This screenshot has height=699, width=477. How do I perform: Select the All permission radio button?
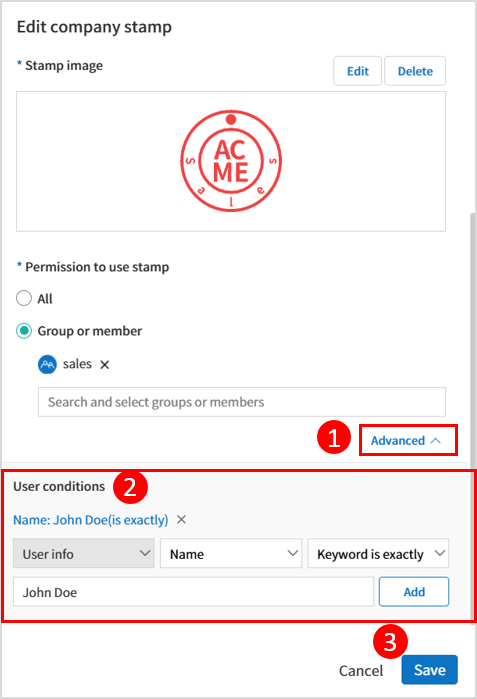(24, 298)
